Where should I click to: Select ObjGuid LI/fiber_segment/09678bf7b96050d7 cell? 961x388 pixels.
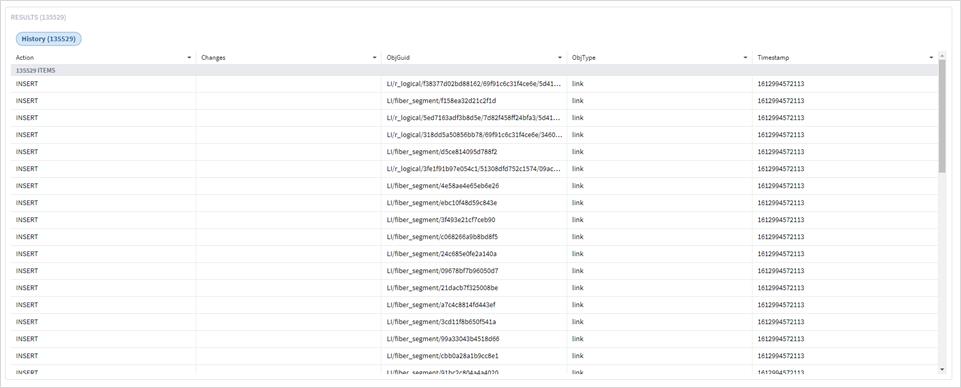pyautogui.click(x=474, y=271)
